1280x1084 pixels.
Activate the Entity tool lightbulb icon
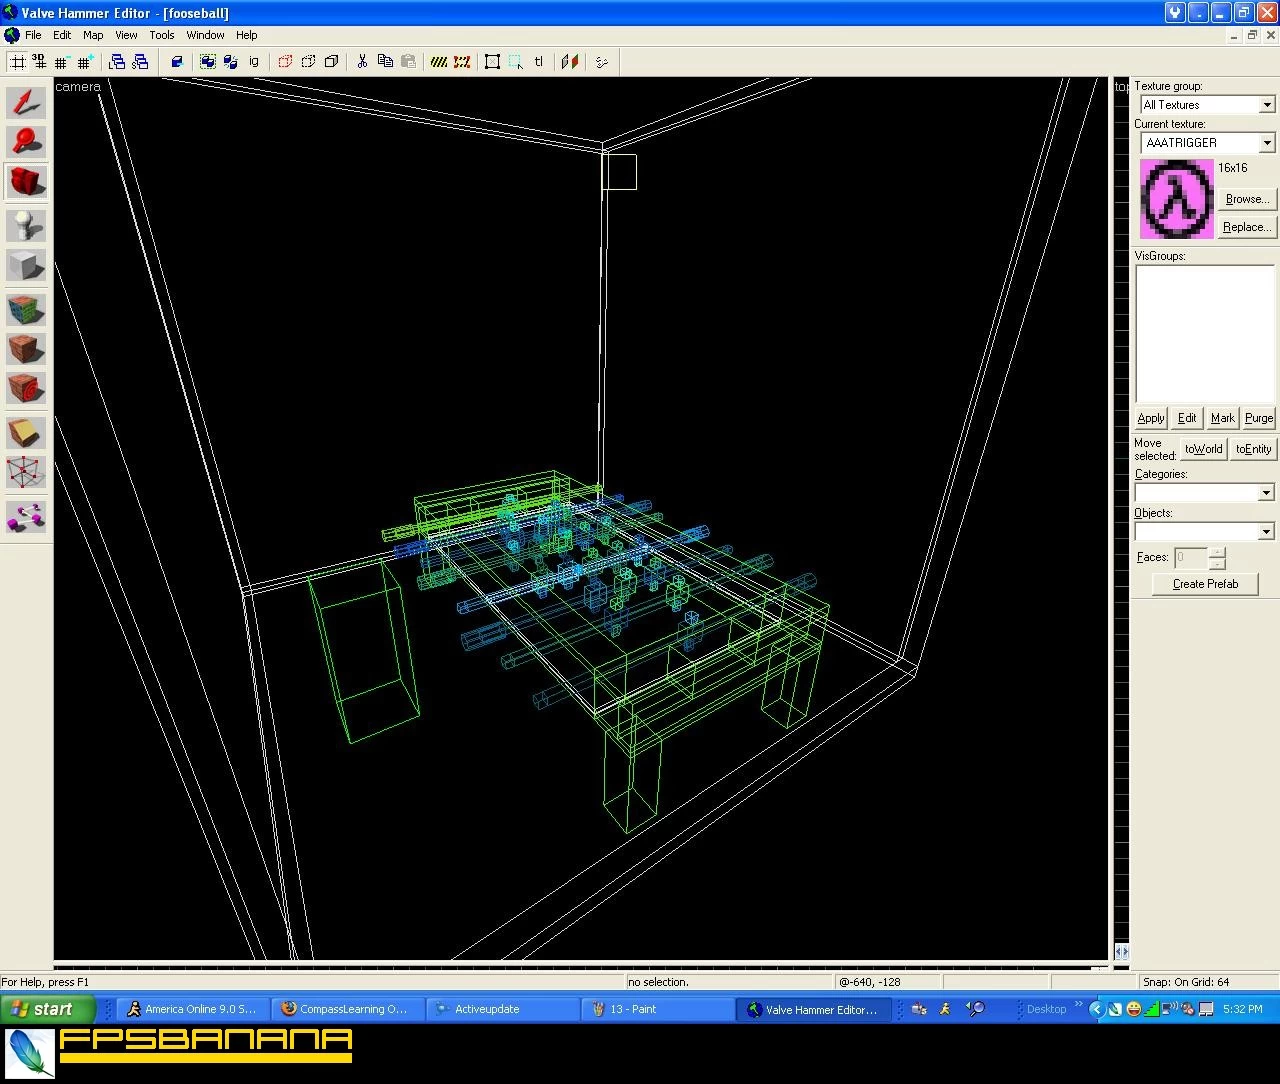point(26,226)
